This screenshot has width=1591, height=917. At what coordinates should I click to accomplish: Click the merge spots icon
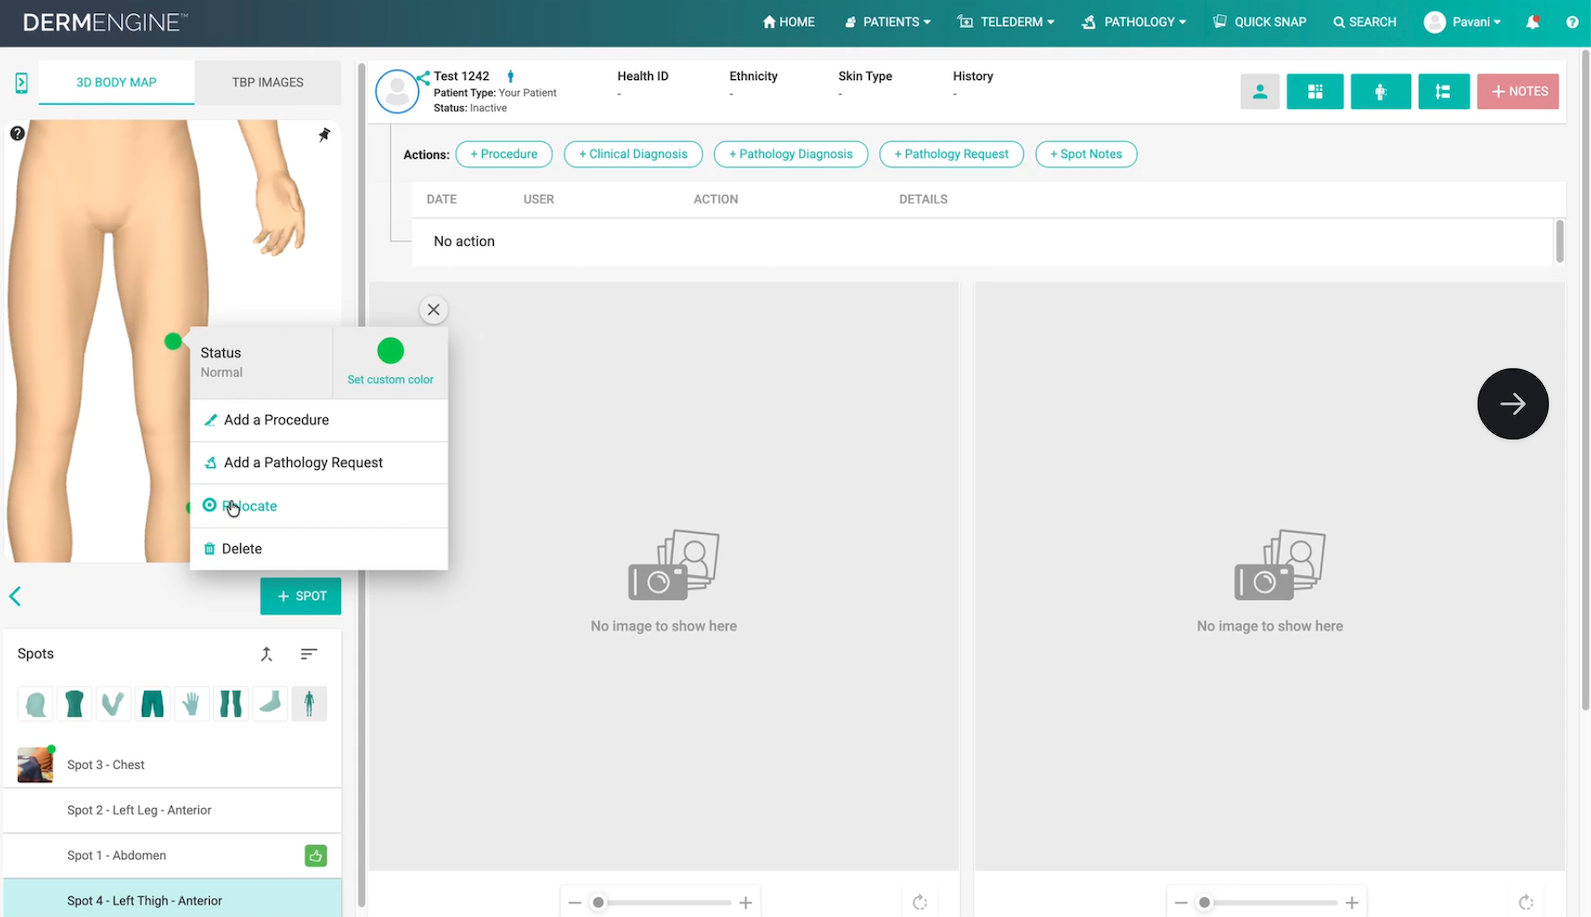[267, 654]
